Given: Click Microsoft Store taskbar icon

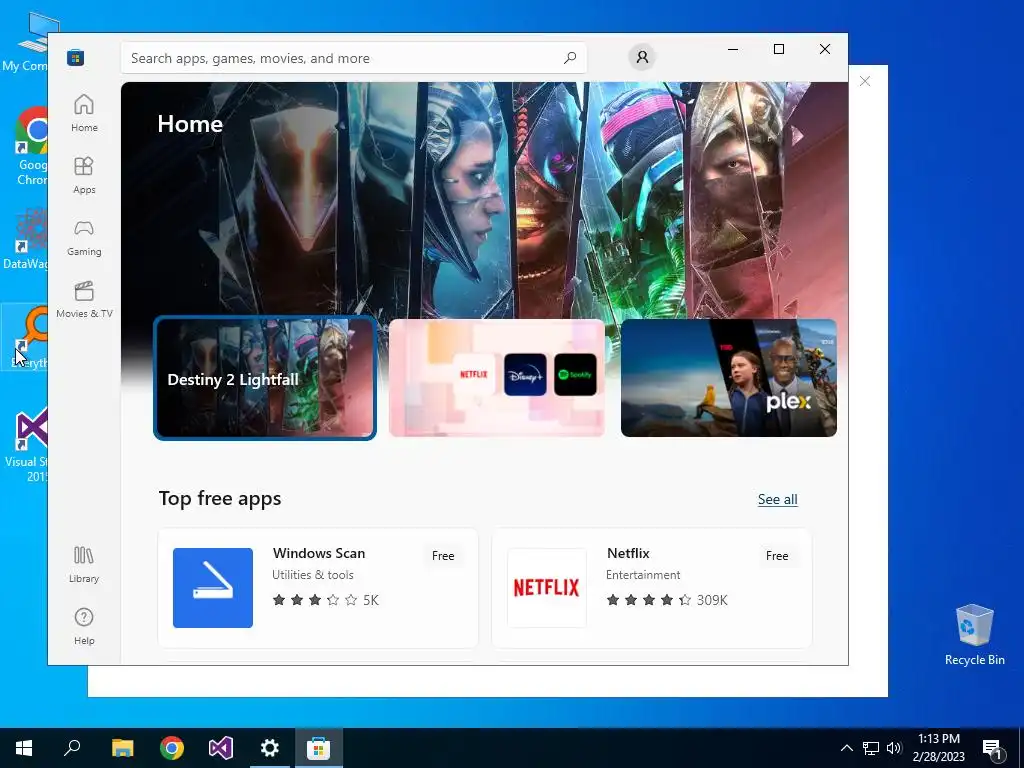Looking at the screenshot, I should (319, 748).
